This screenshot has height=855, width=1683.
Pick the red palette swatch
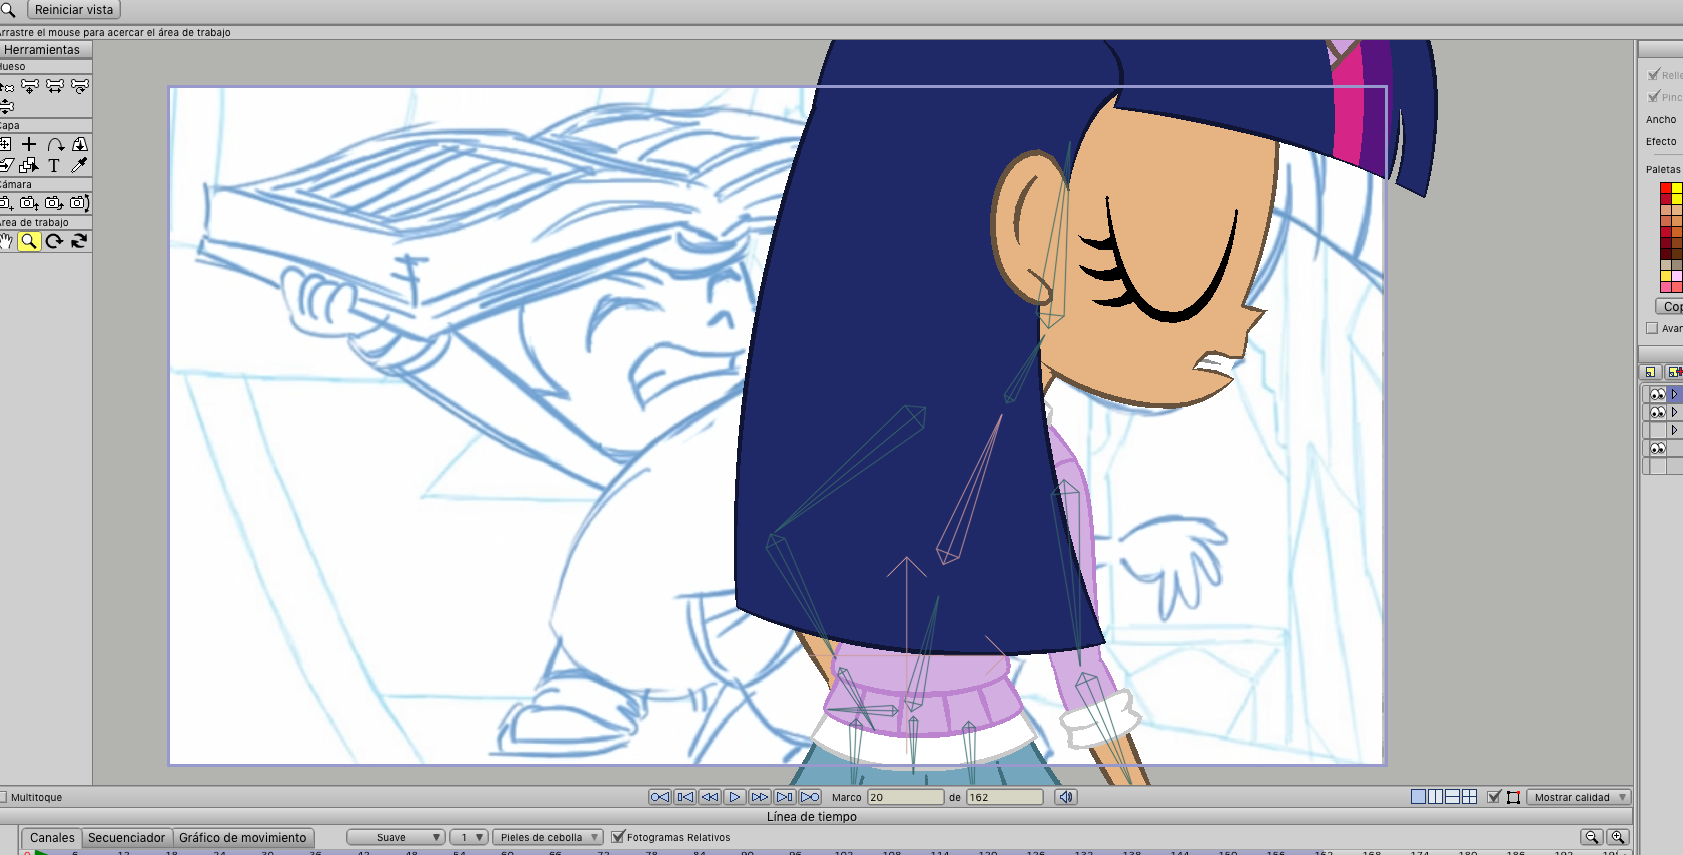pyautogui.click(x=1666, y=188)
